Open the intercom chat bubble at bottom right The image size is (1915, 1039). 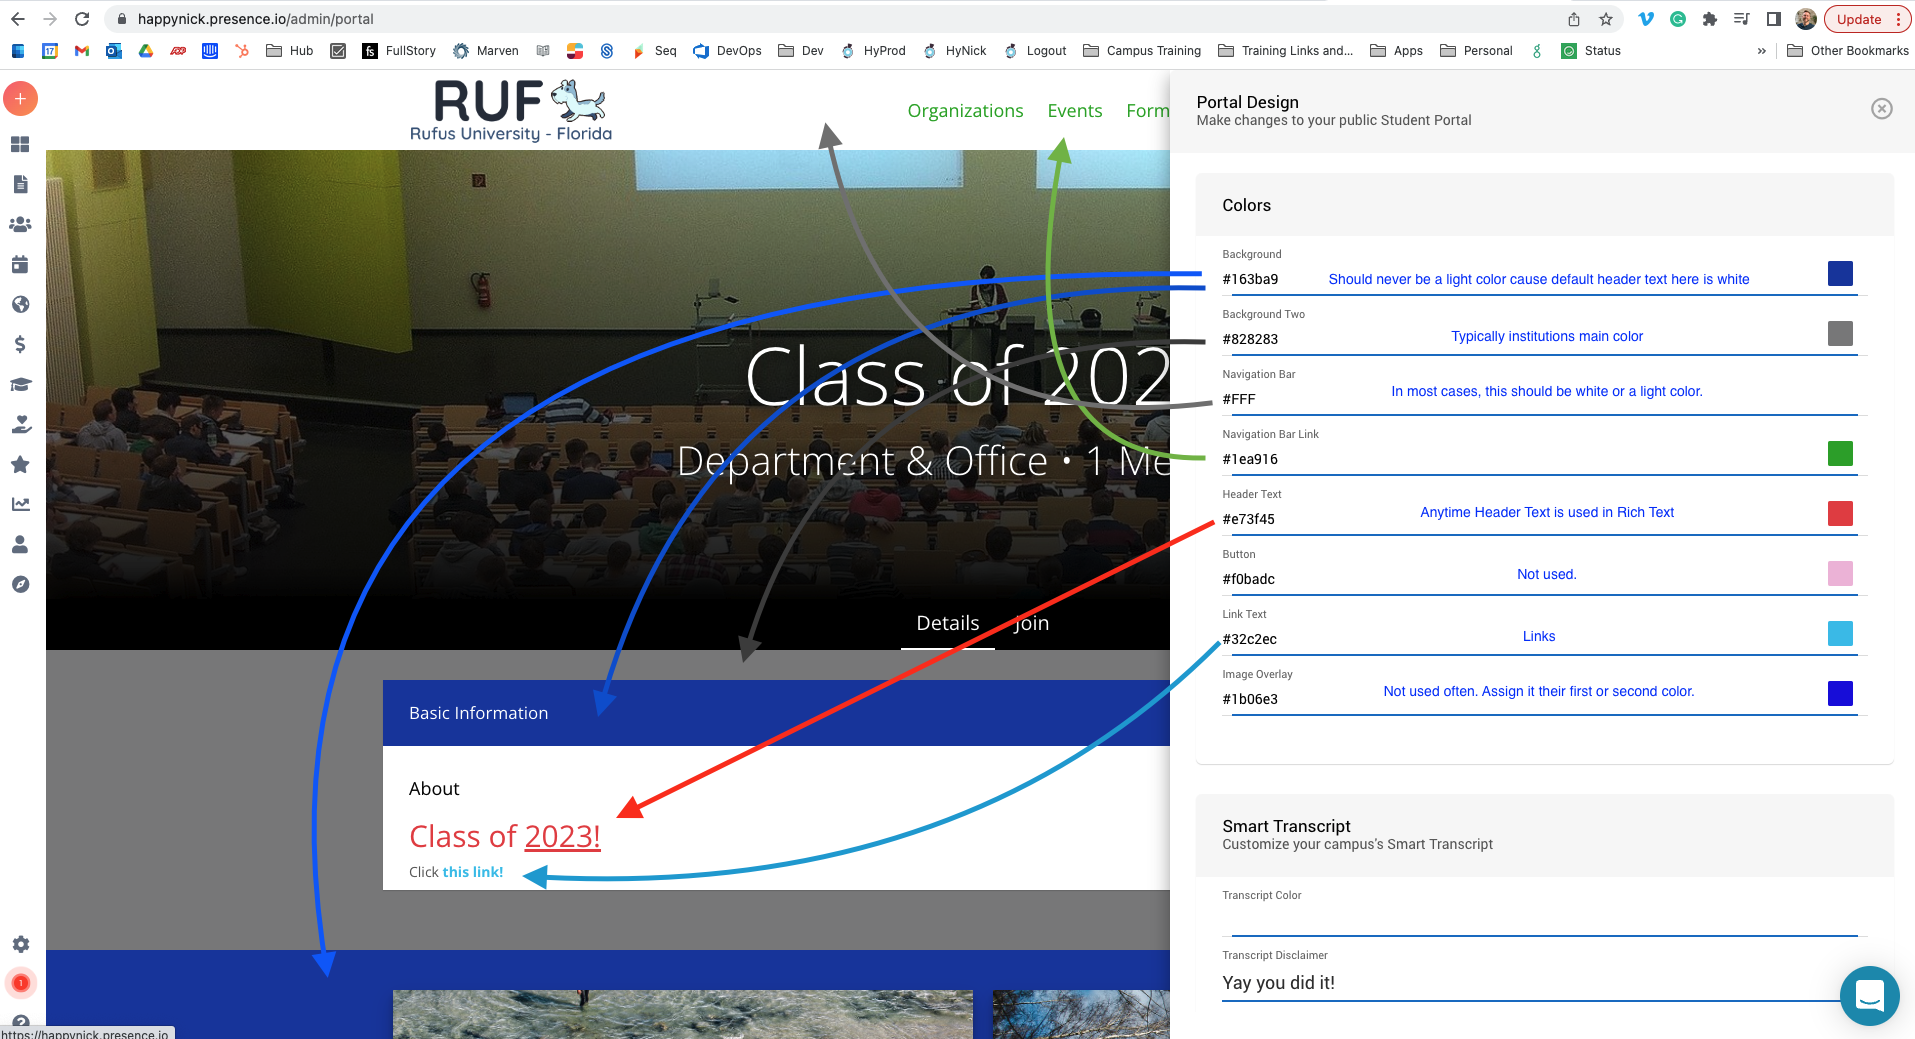tap(1869, 995)
